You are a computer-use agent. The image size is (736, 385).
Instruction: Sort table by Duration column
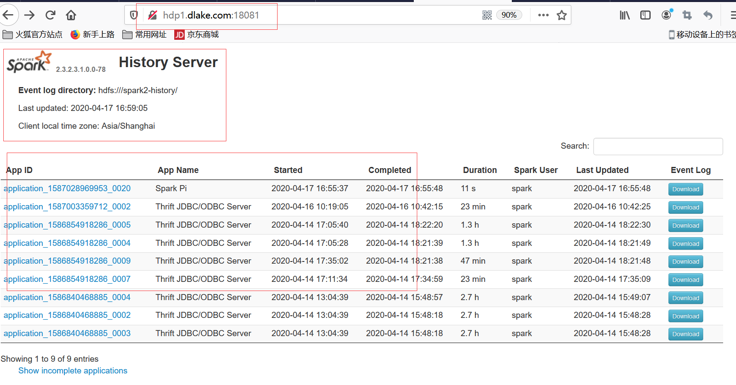(480, 170)
